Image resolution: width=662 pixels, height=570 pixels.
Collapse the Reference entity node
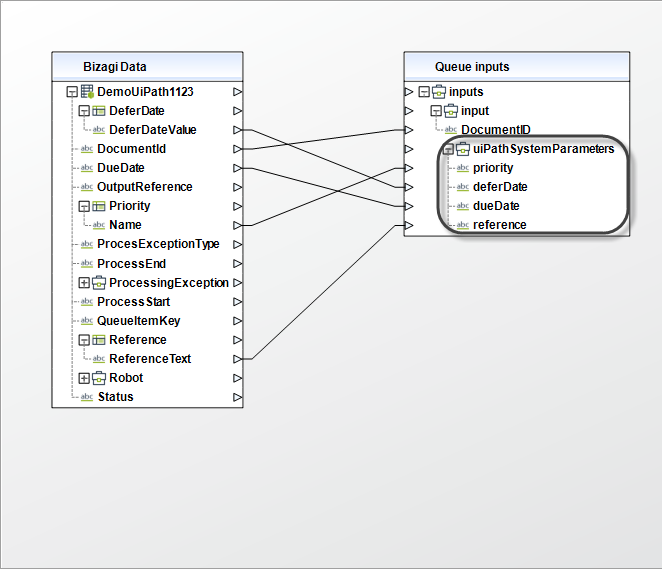pyautogui.click(x=84, y=340)
